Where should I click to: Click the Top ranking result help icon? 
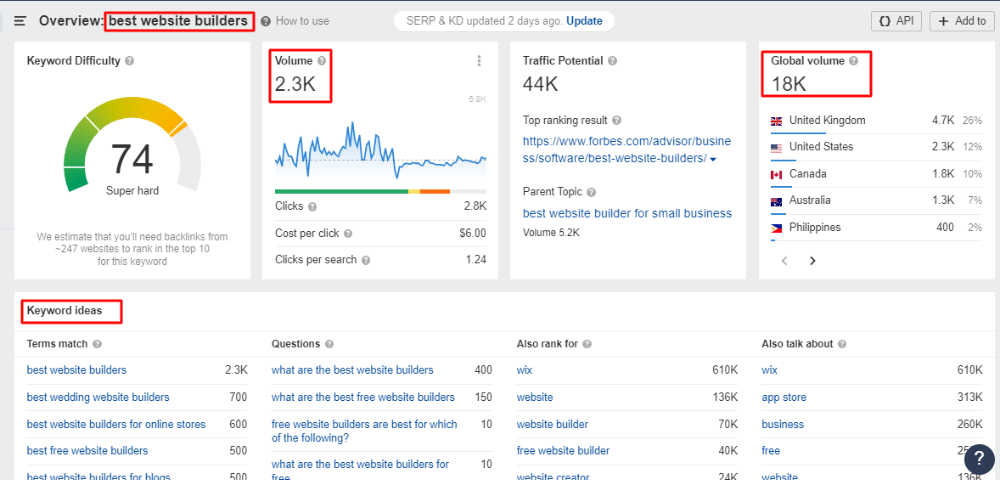617,120
